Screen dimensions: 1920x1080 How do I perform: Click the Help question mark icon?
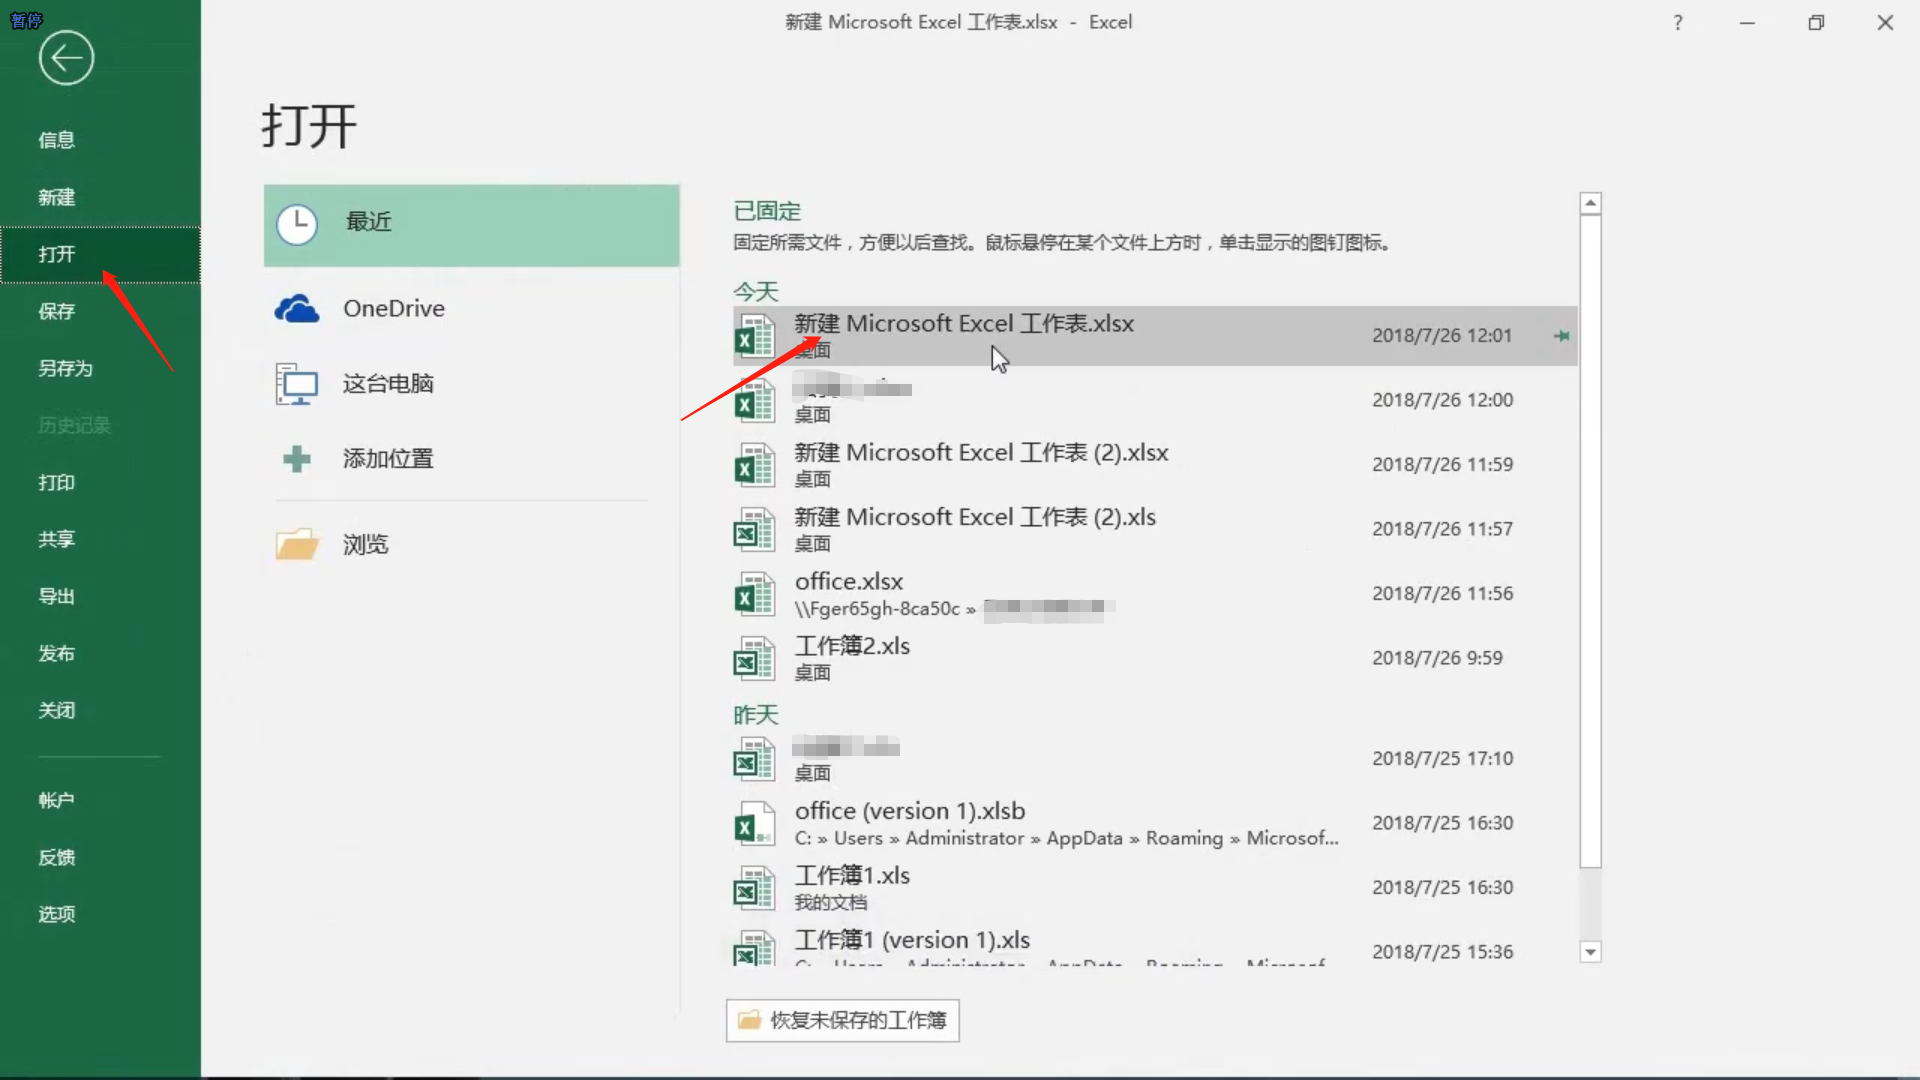[1678, 22]
